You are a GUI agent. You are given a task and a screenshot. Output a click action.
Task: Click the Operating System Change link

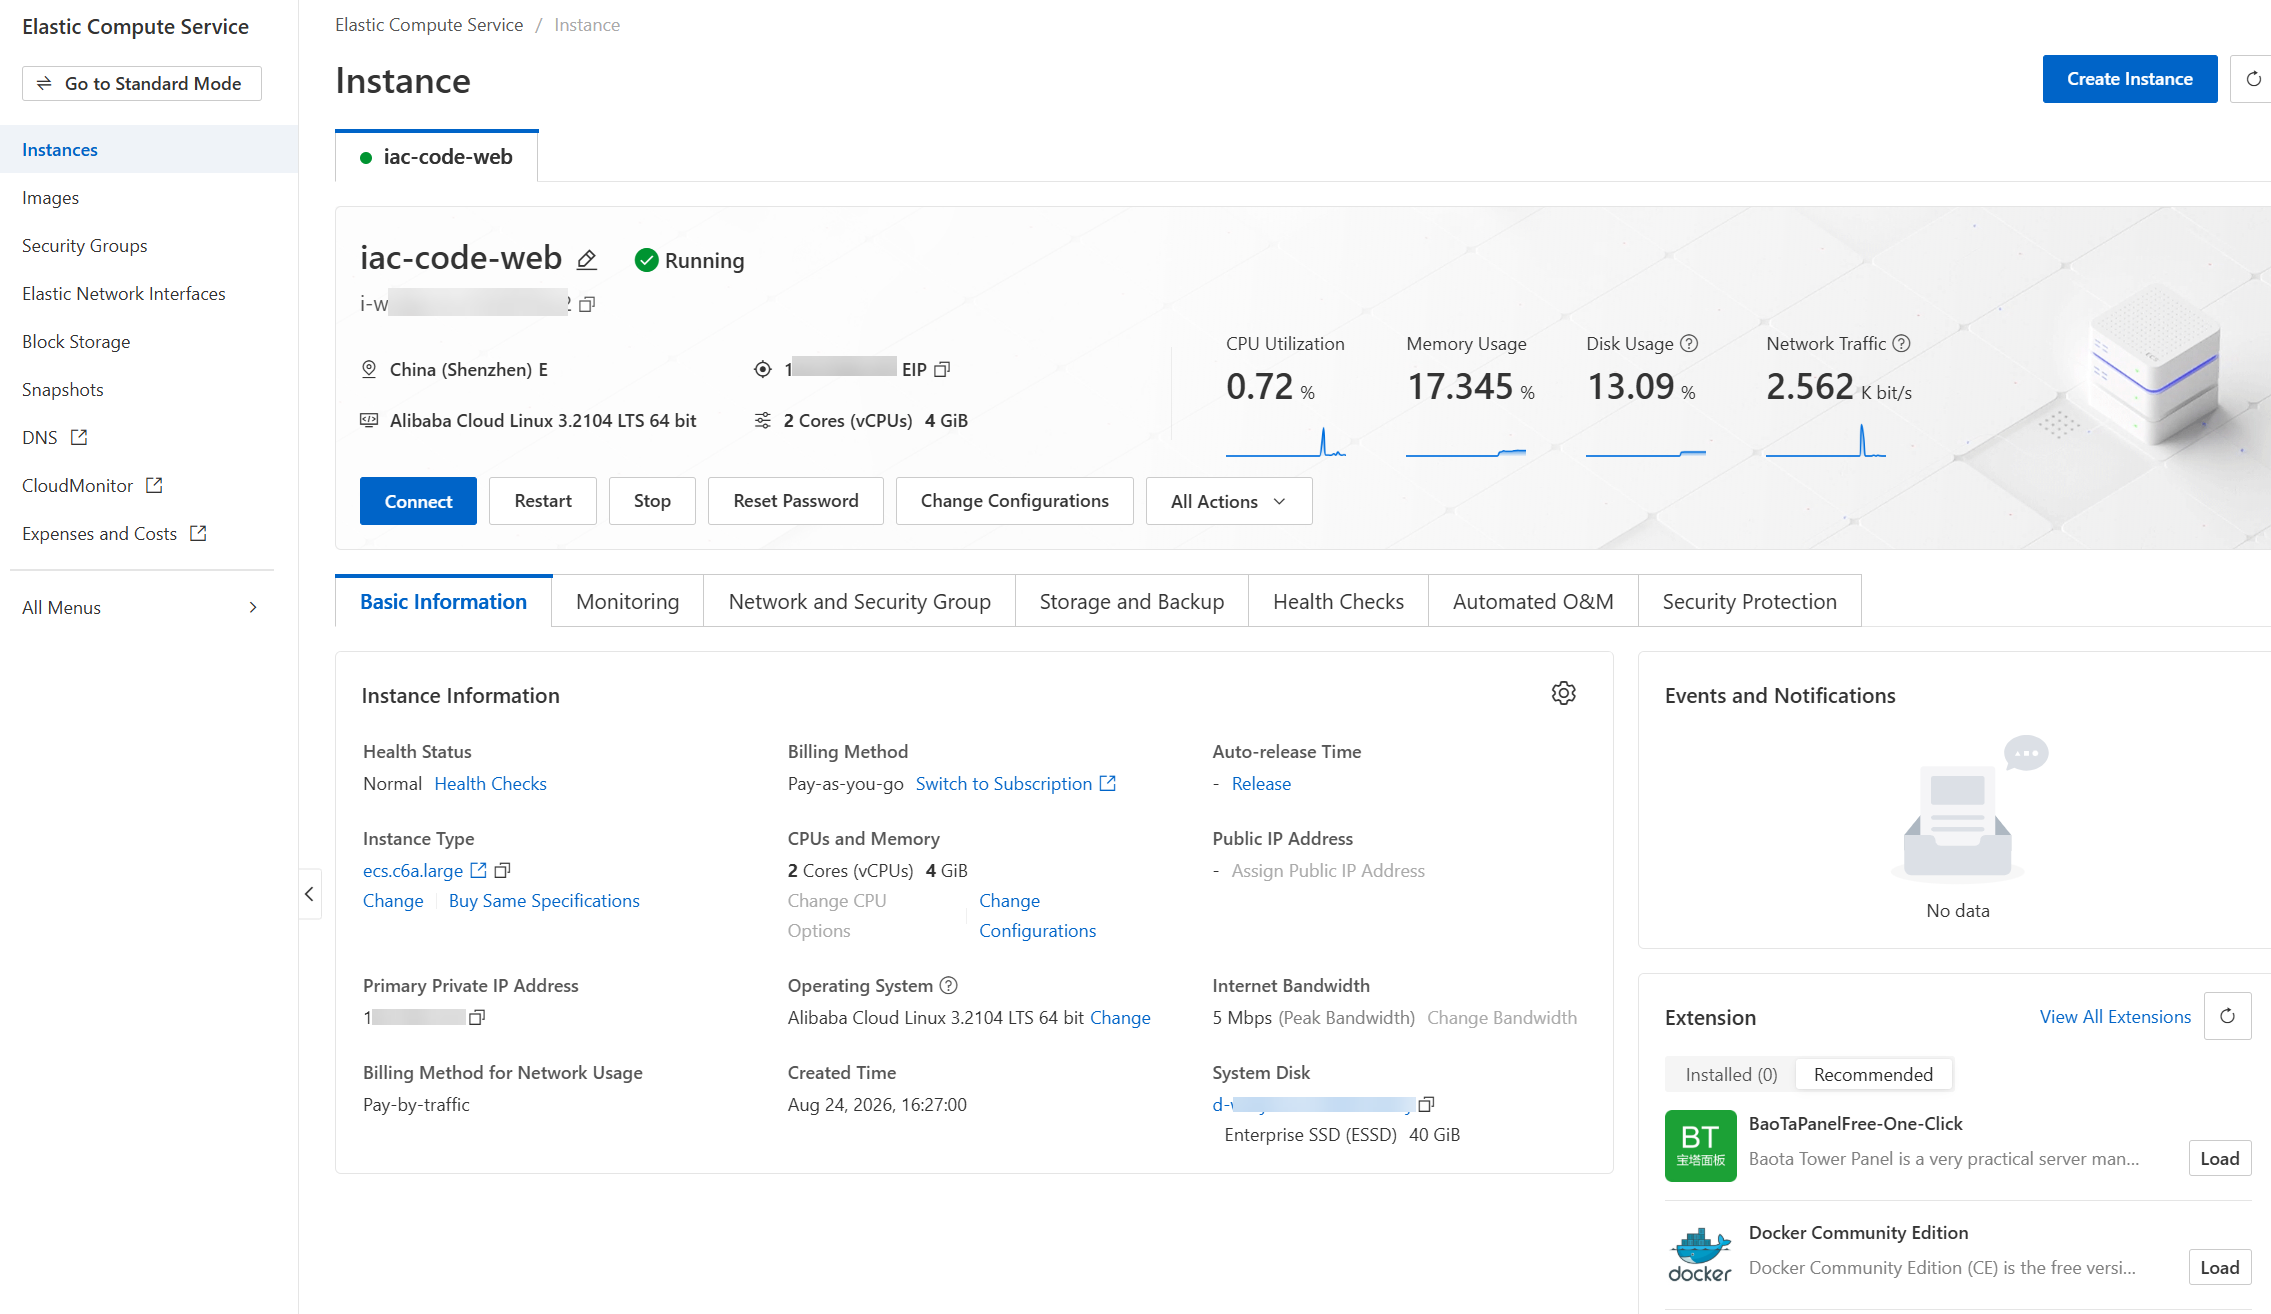pyautogui.click(x=1120, y=1018)
